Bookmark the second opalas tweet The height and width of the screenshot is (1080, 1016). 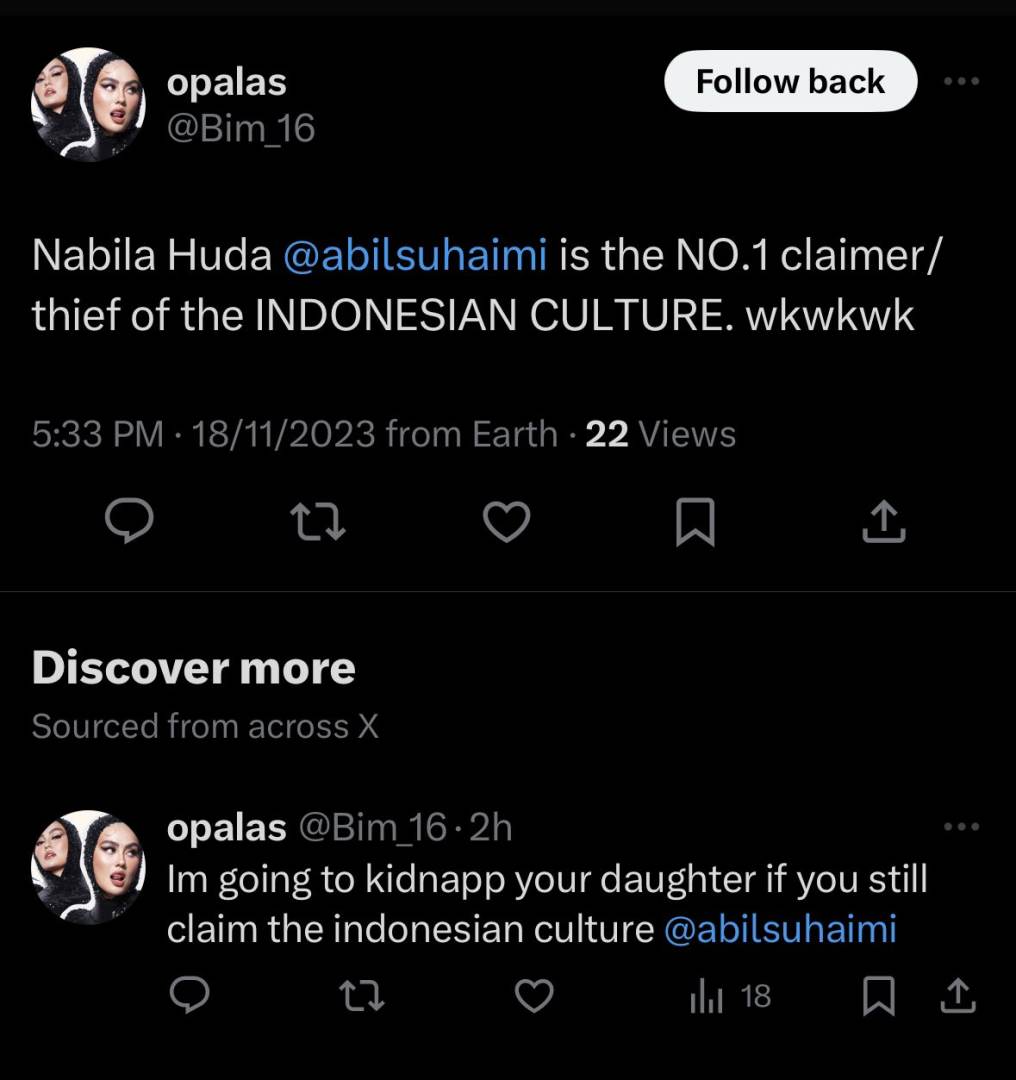pos(879,996)
